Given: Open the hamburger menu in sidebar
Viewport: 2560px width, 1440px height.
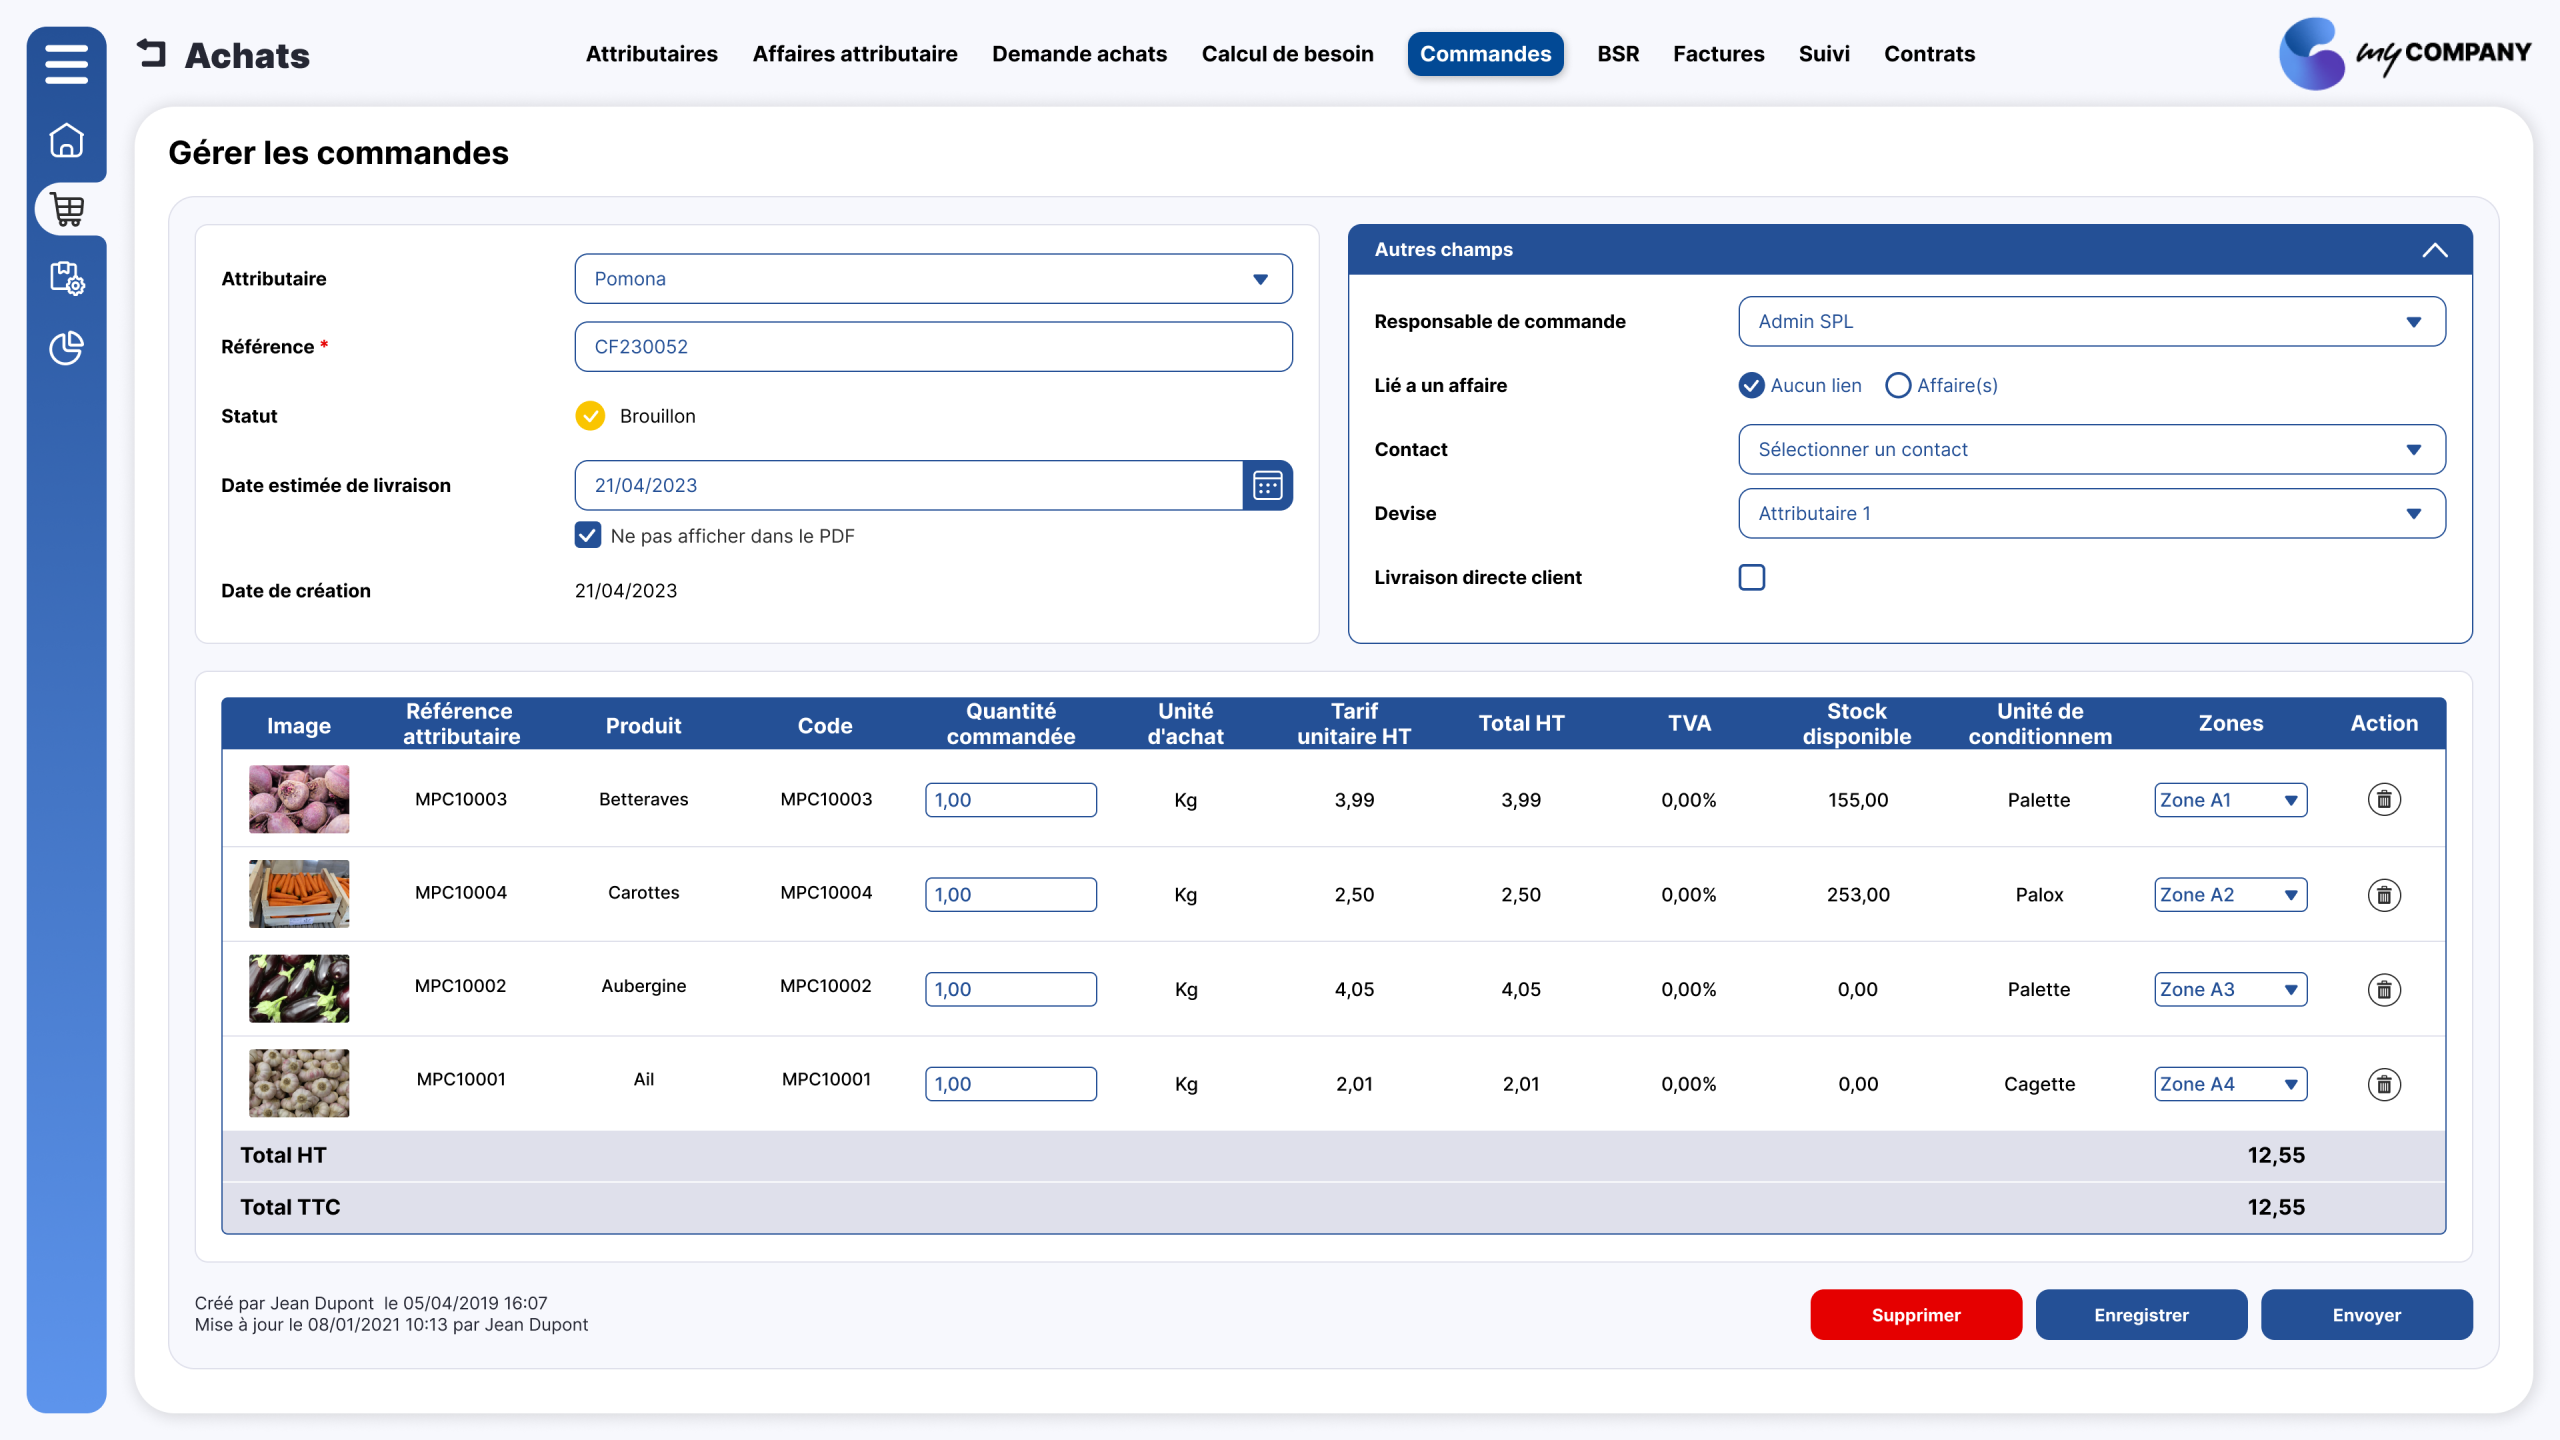Looking at the screenshot, I should click(66, 64).
